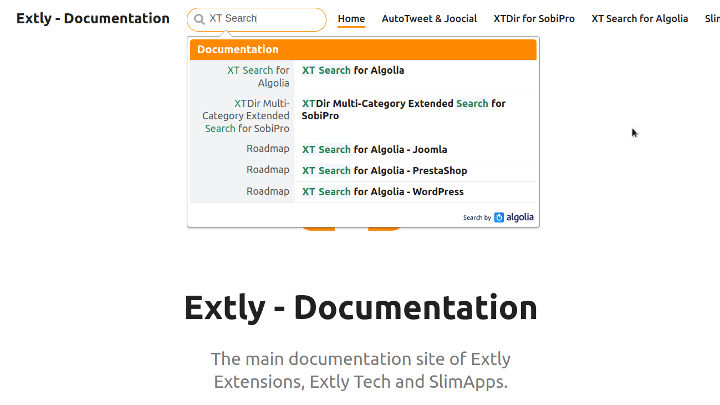Viewport: 720px width, 405px height.
Task: Open the Home nav tab
Action: coord(351,19)
